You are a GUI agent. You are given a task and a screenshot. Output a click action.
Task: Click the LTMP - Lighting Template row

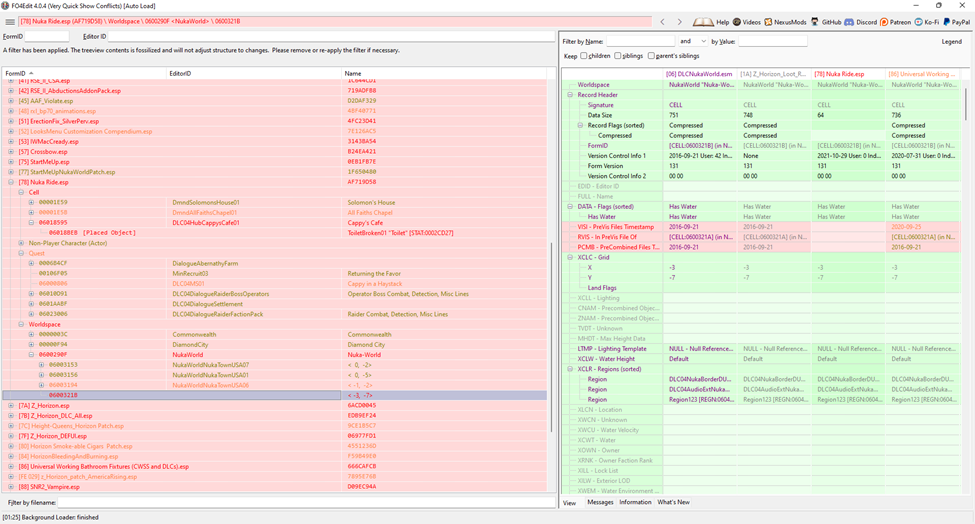pyautogui.click(x=761, y=349)
